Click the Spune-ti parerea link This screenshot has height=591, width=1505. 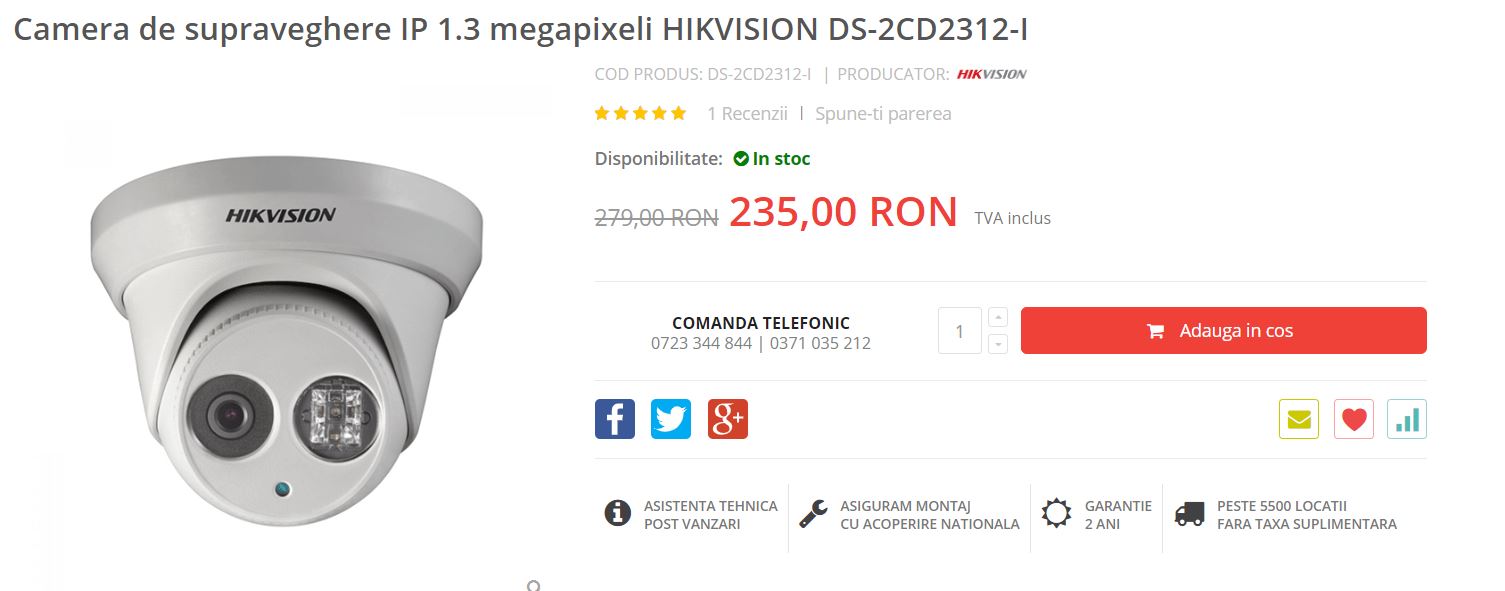coord(883,114)
